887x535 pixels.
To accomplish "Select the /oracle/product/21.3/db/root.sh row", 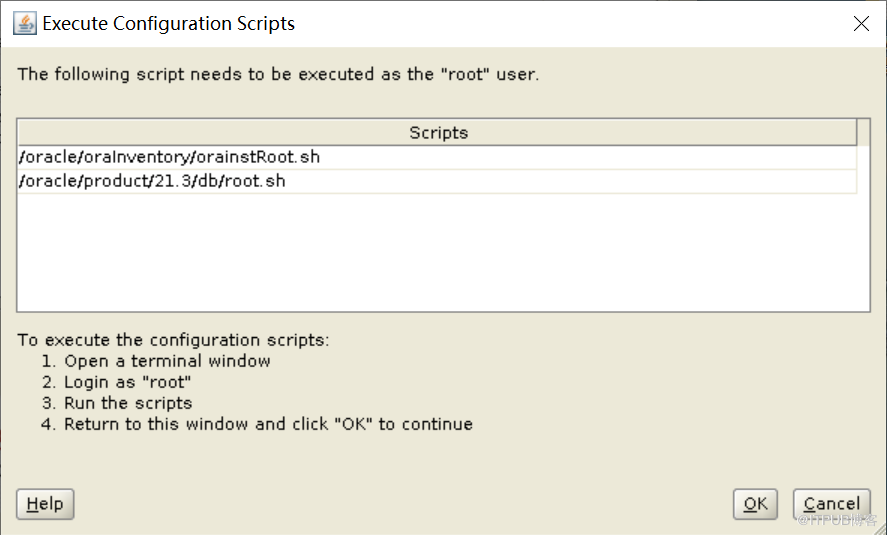I will click(152, 181).
